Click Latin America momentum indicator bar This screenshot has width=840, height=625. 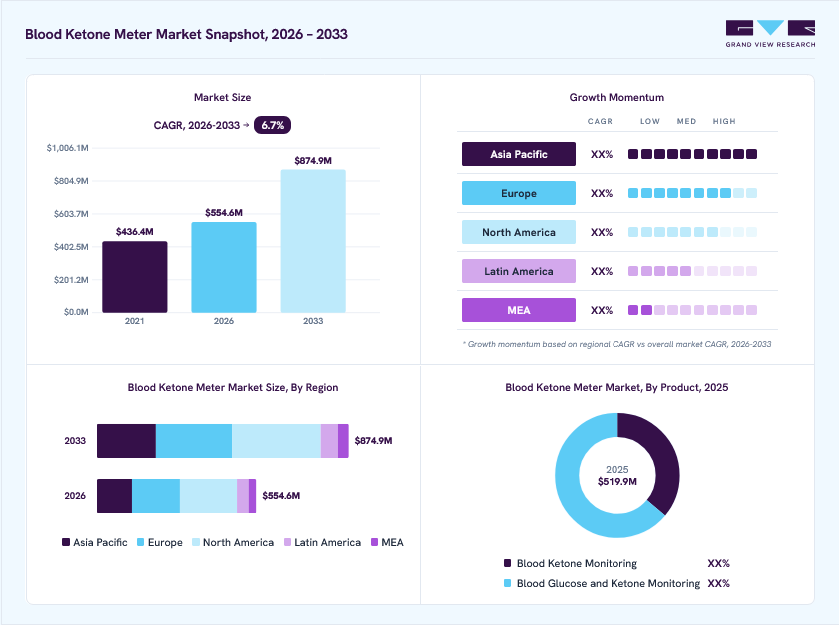[692, 272]
